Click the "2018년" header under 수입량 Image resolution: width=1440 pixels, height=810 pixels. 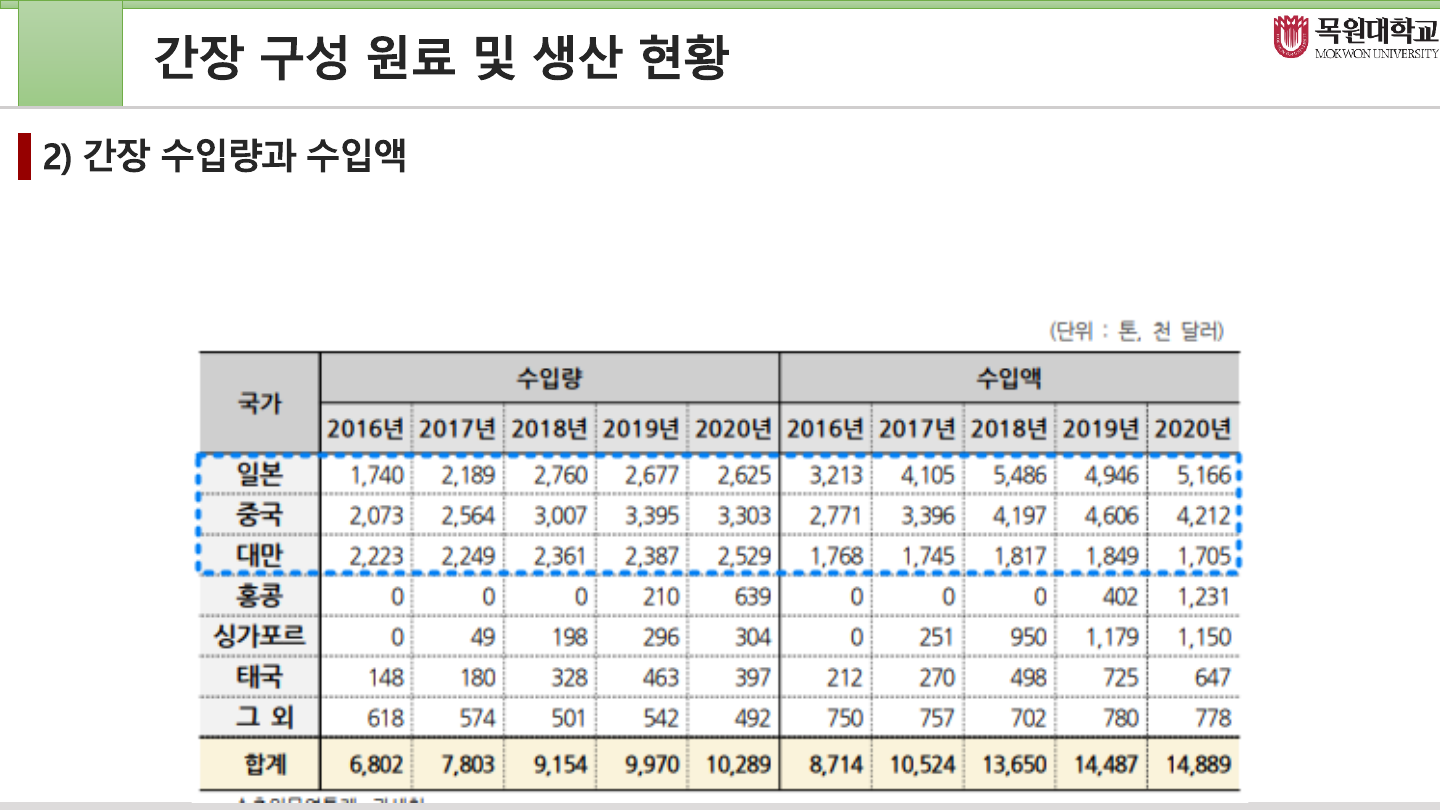pos(549,429)
